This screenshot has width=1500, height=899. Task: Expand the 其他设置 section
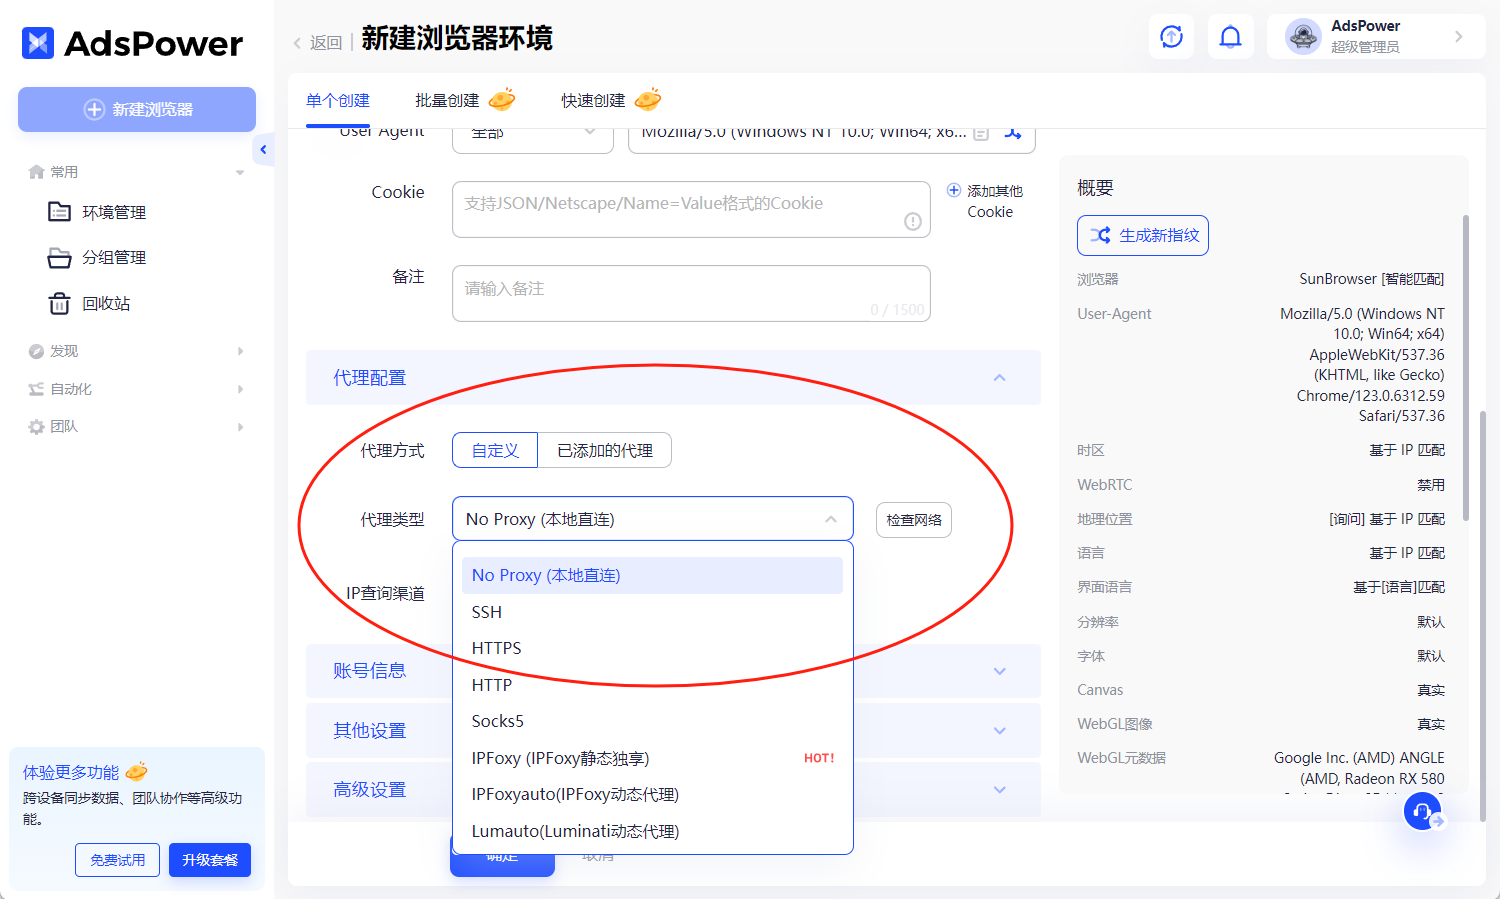[x=999, y=731]
